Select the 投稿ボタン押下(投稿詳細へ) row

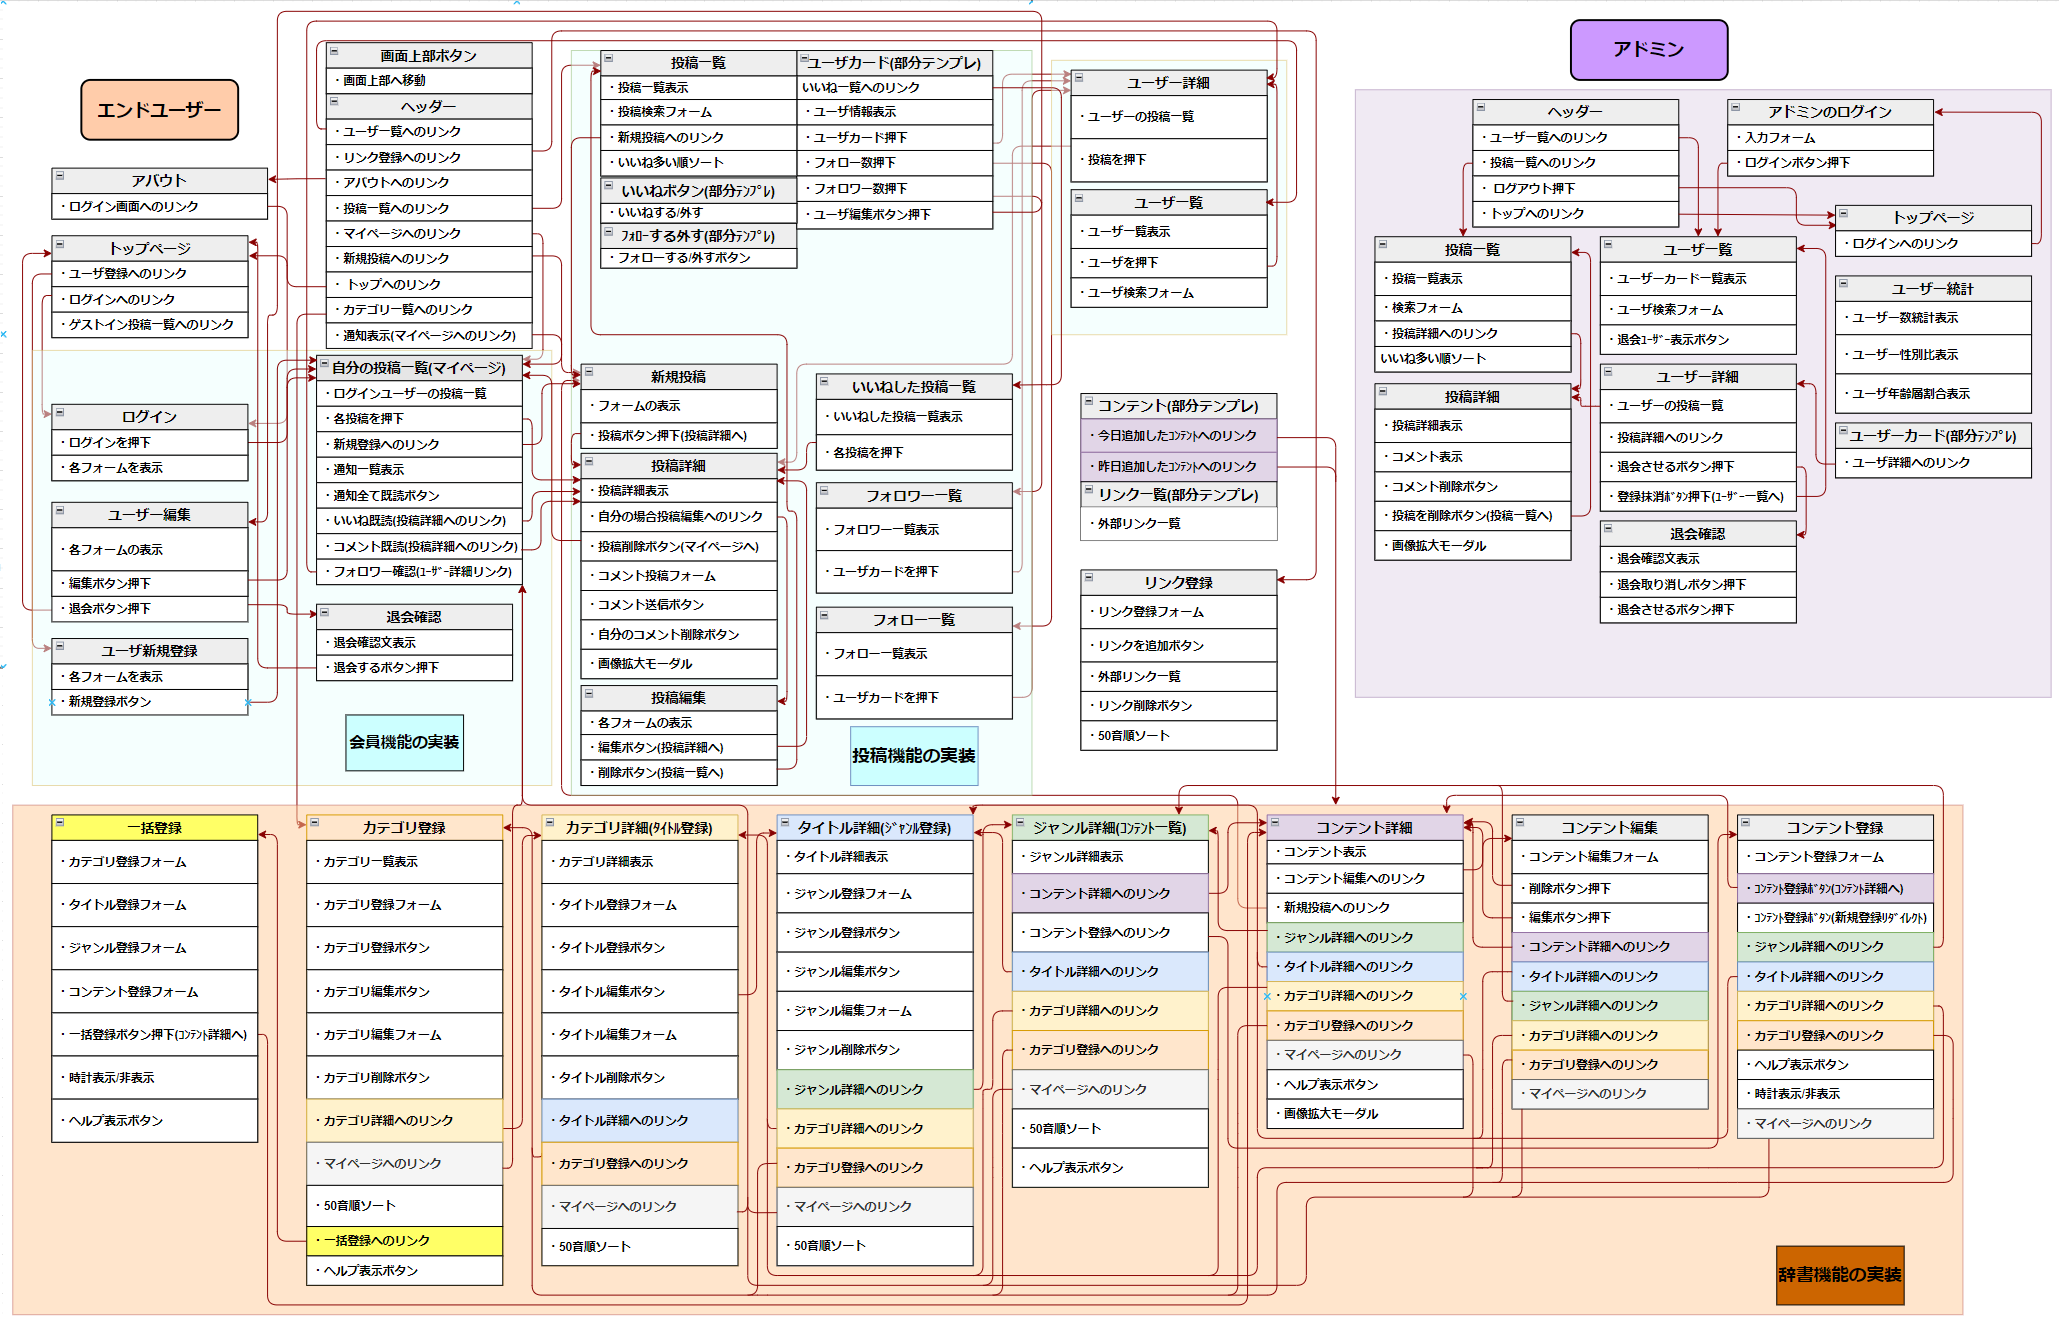tap(679, 436)
